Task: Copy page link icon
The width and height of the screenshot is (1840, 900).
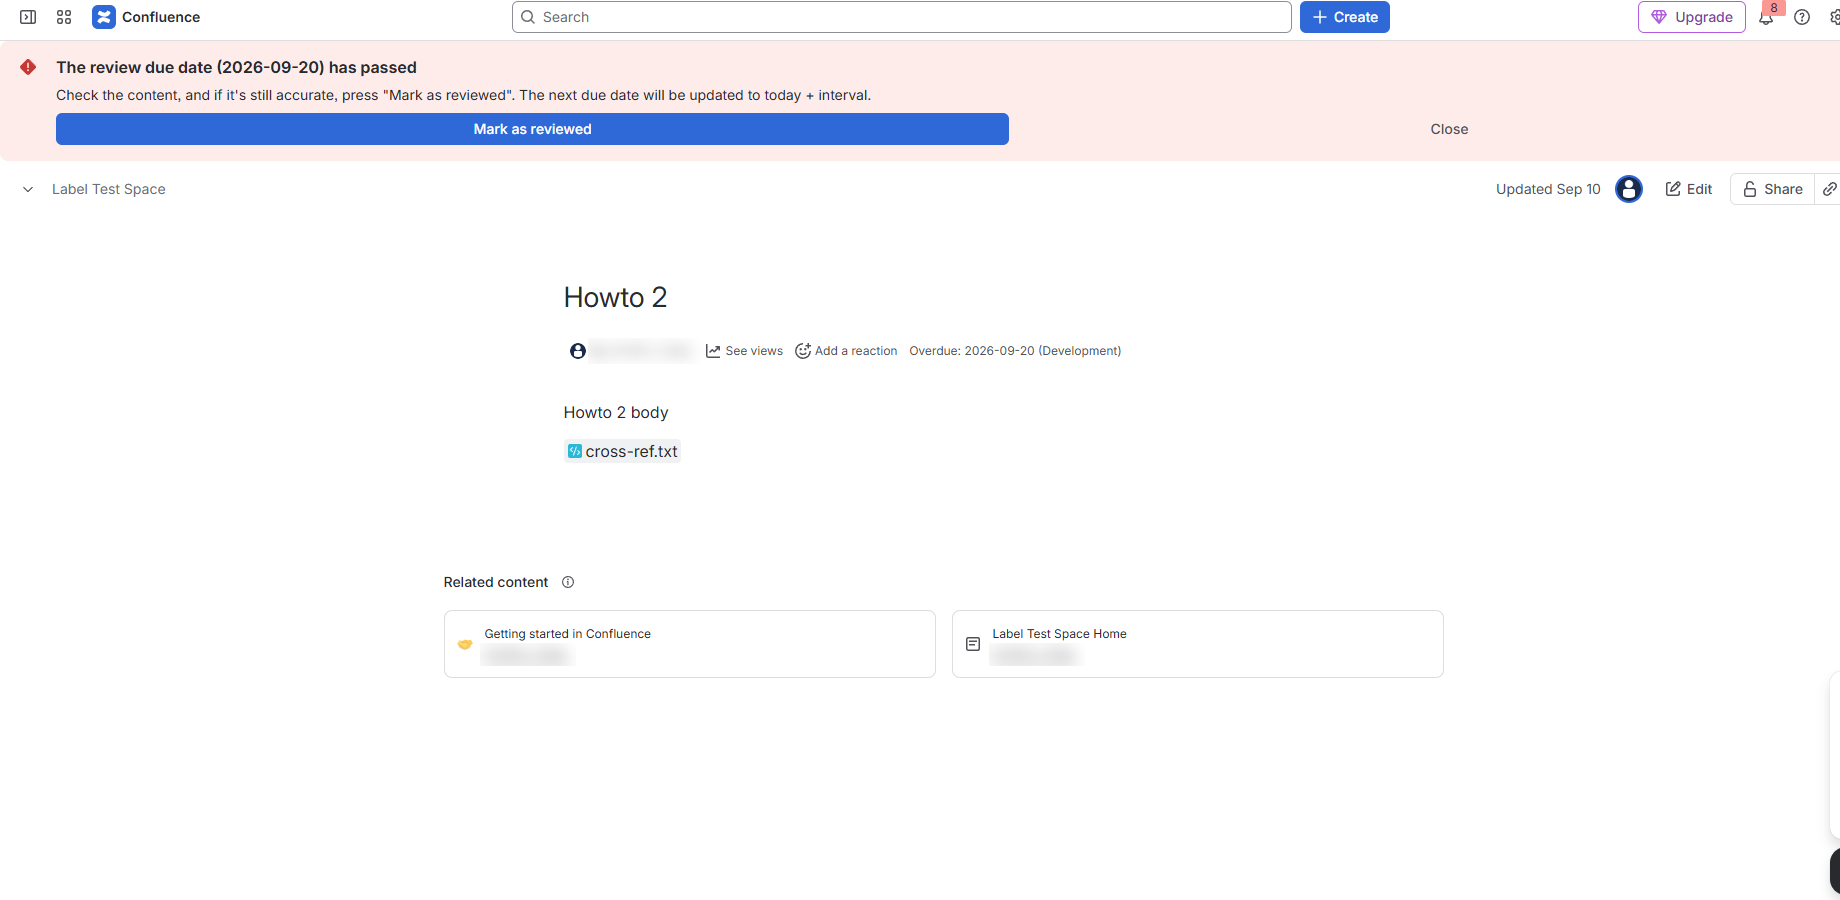Action: click(1829, 189)
